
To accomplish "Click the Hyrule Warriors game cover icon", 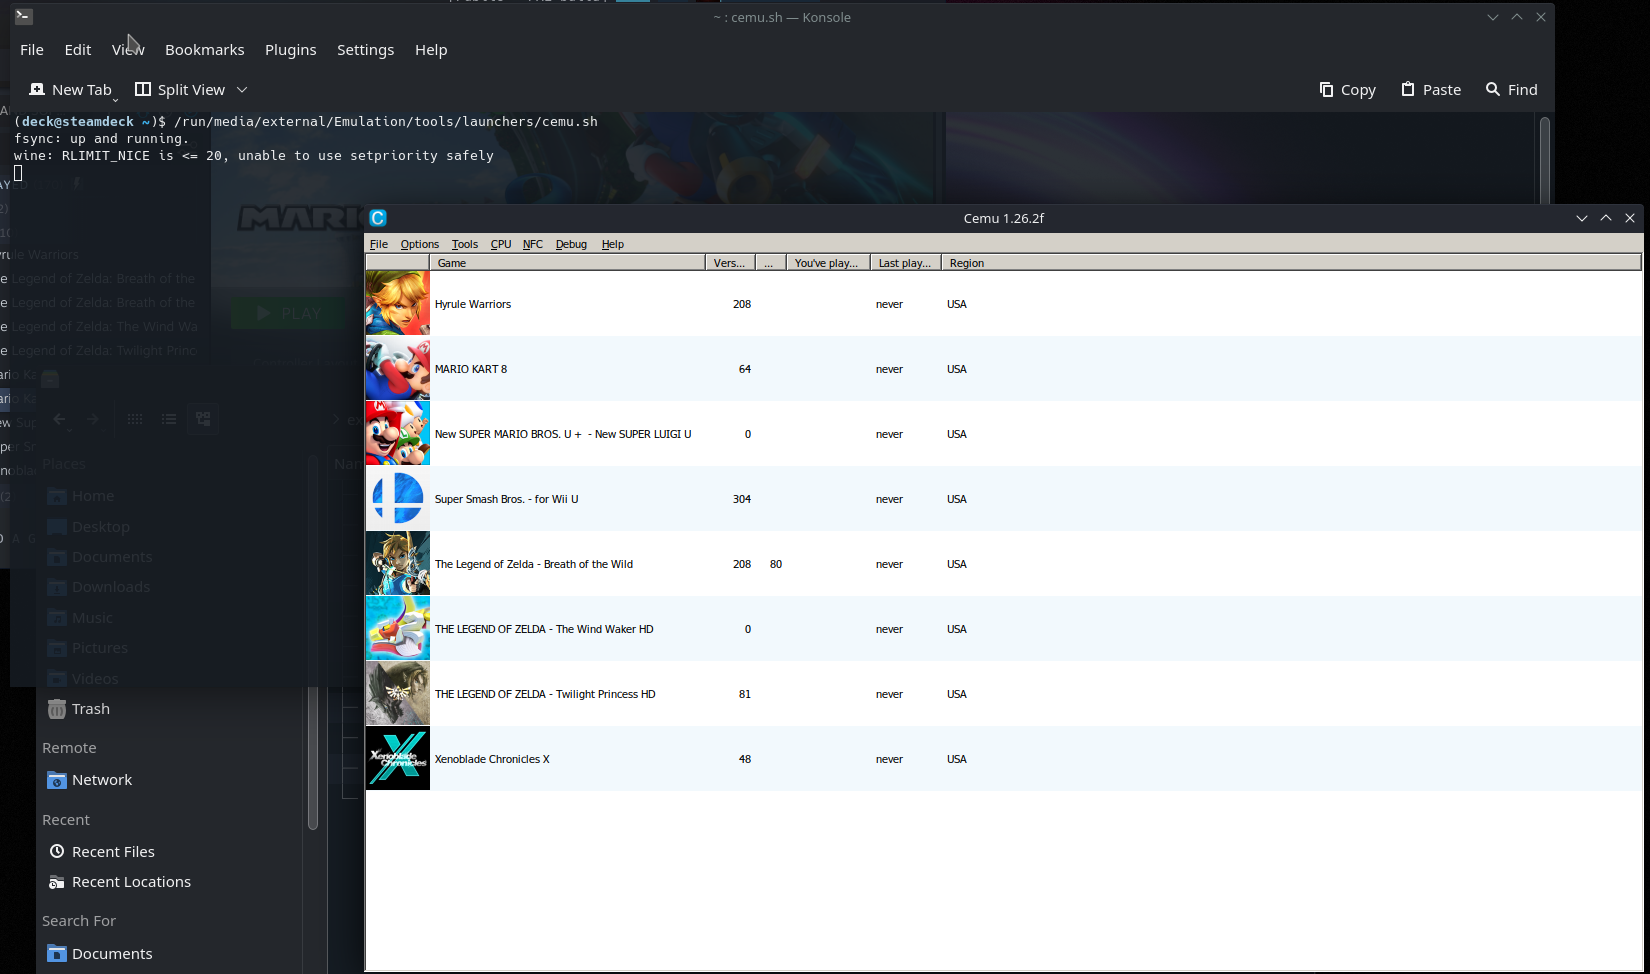I will pos(398,303).
